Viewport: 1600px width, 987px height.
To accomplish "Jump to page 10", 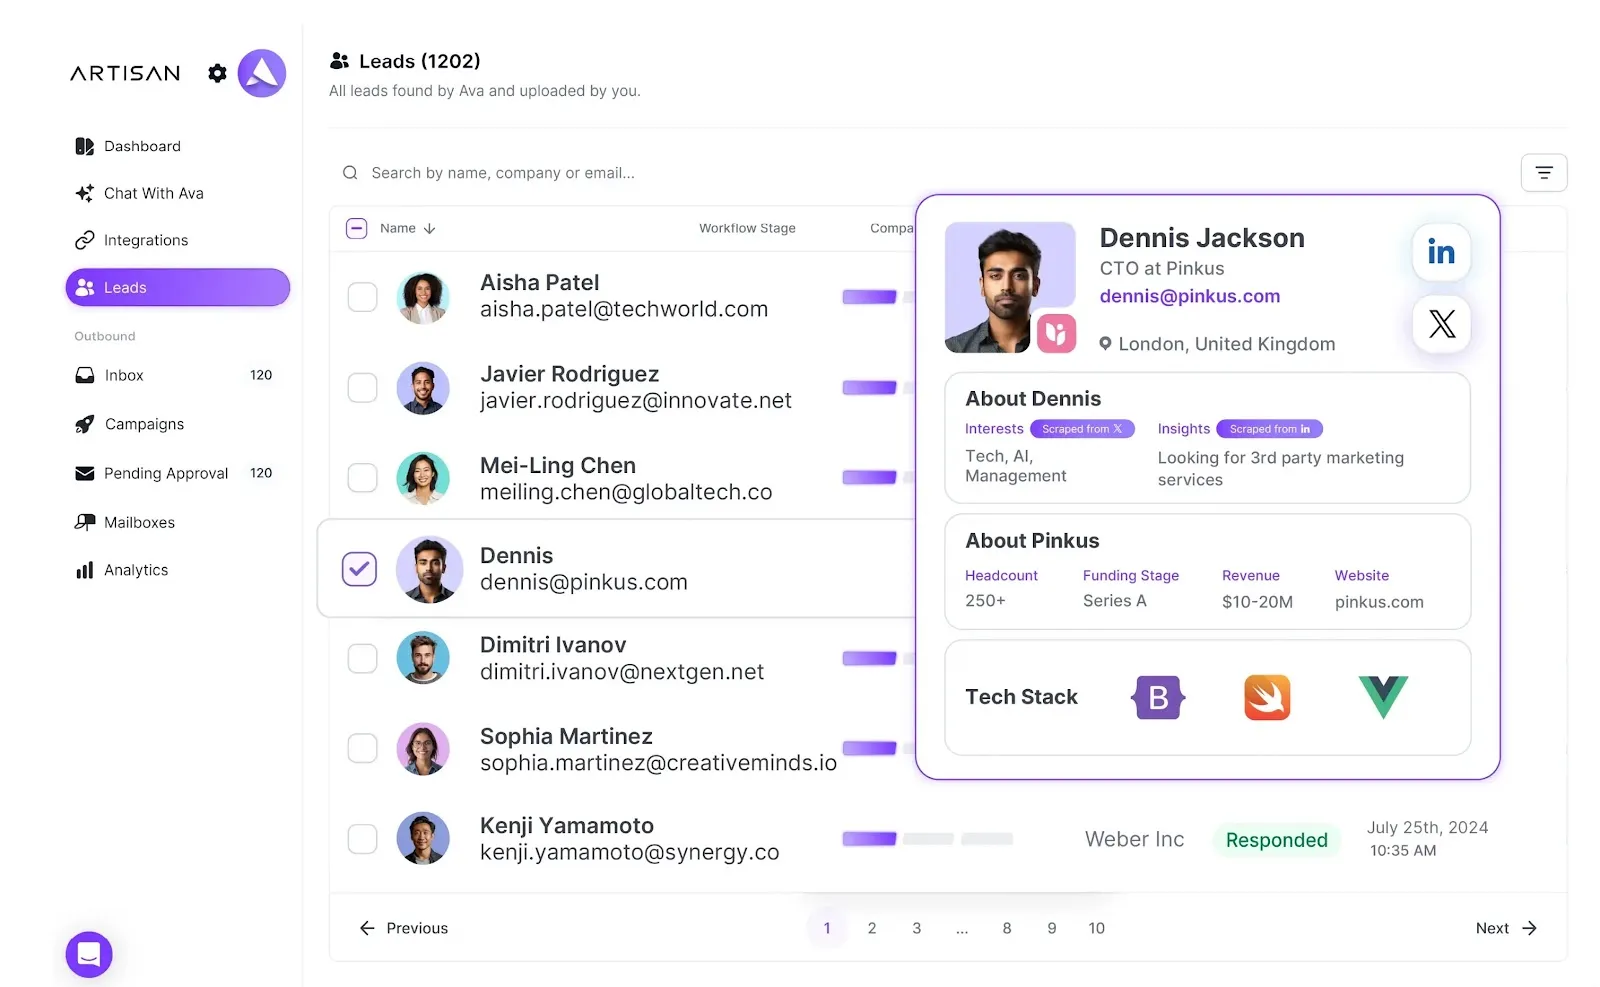I will coord(1096,928).
